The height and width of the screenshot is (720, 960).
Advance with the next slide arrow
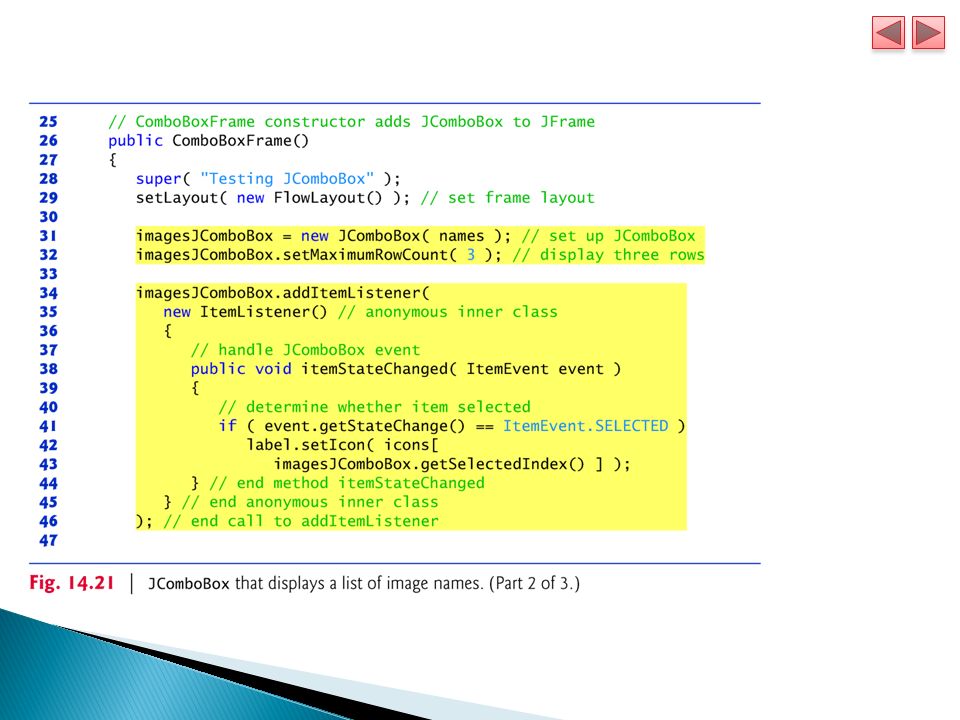coord(928,32)
